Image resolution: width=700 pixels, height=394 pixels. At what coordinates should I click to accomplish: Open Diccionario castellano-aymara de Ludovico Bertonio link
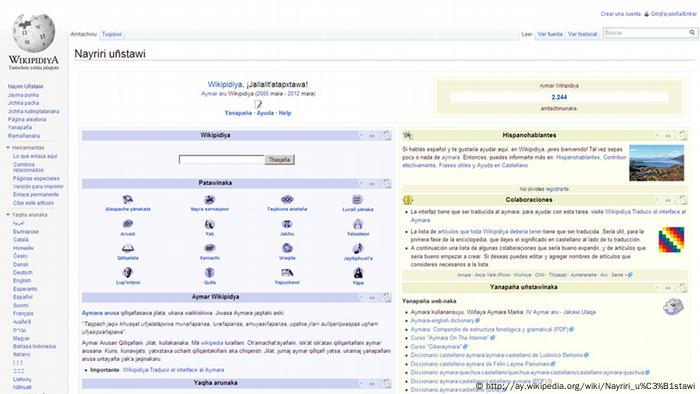[x=496, y=355]
